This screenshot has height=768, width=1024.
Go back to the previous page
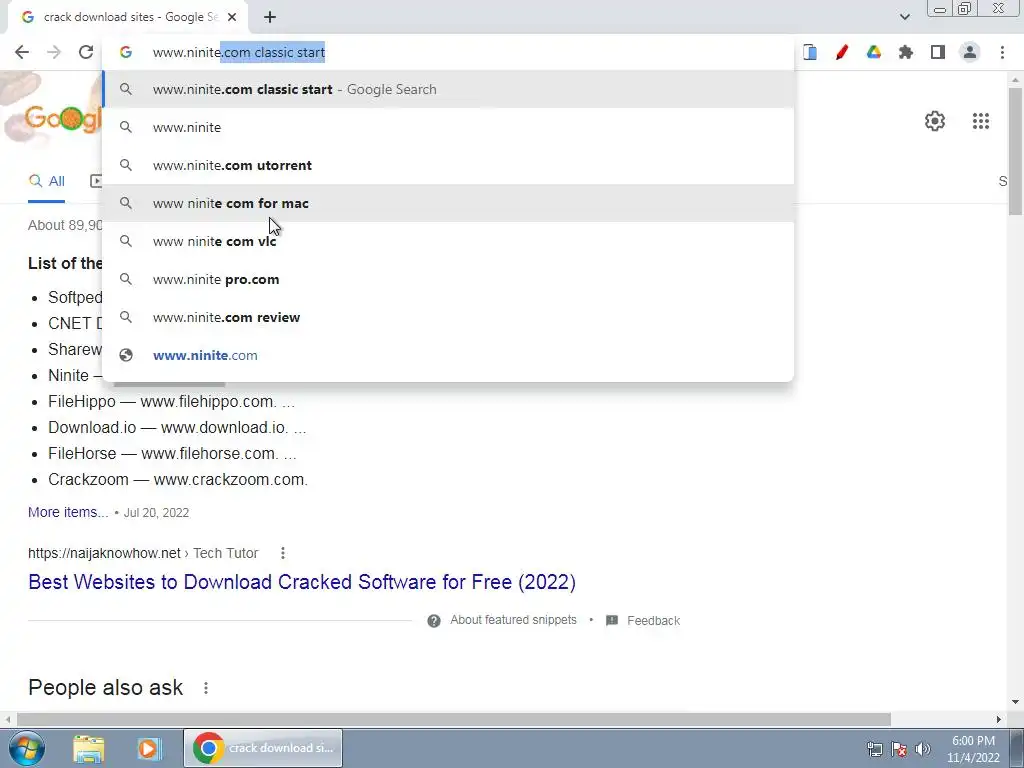pos(22,52)
